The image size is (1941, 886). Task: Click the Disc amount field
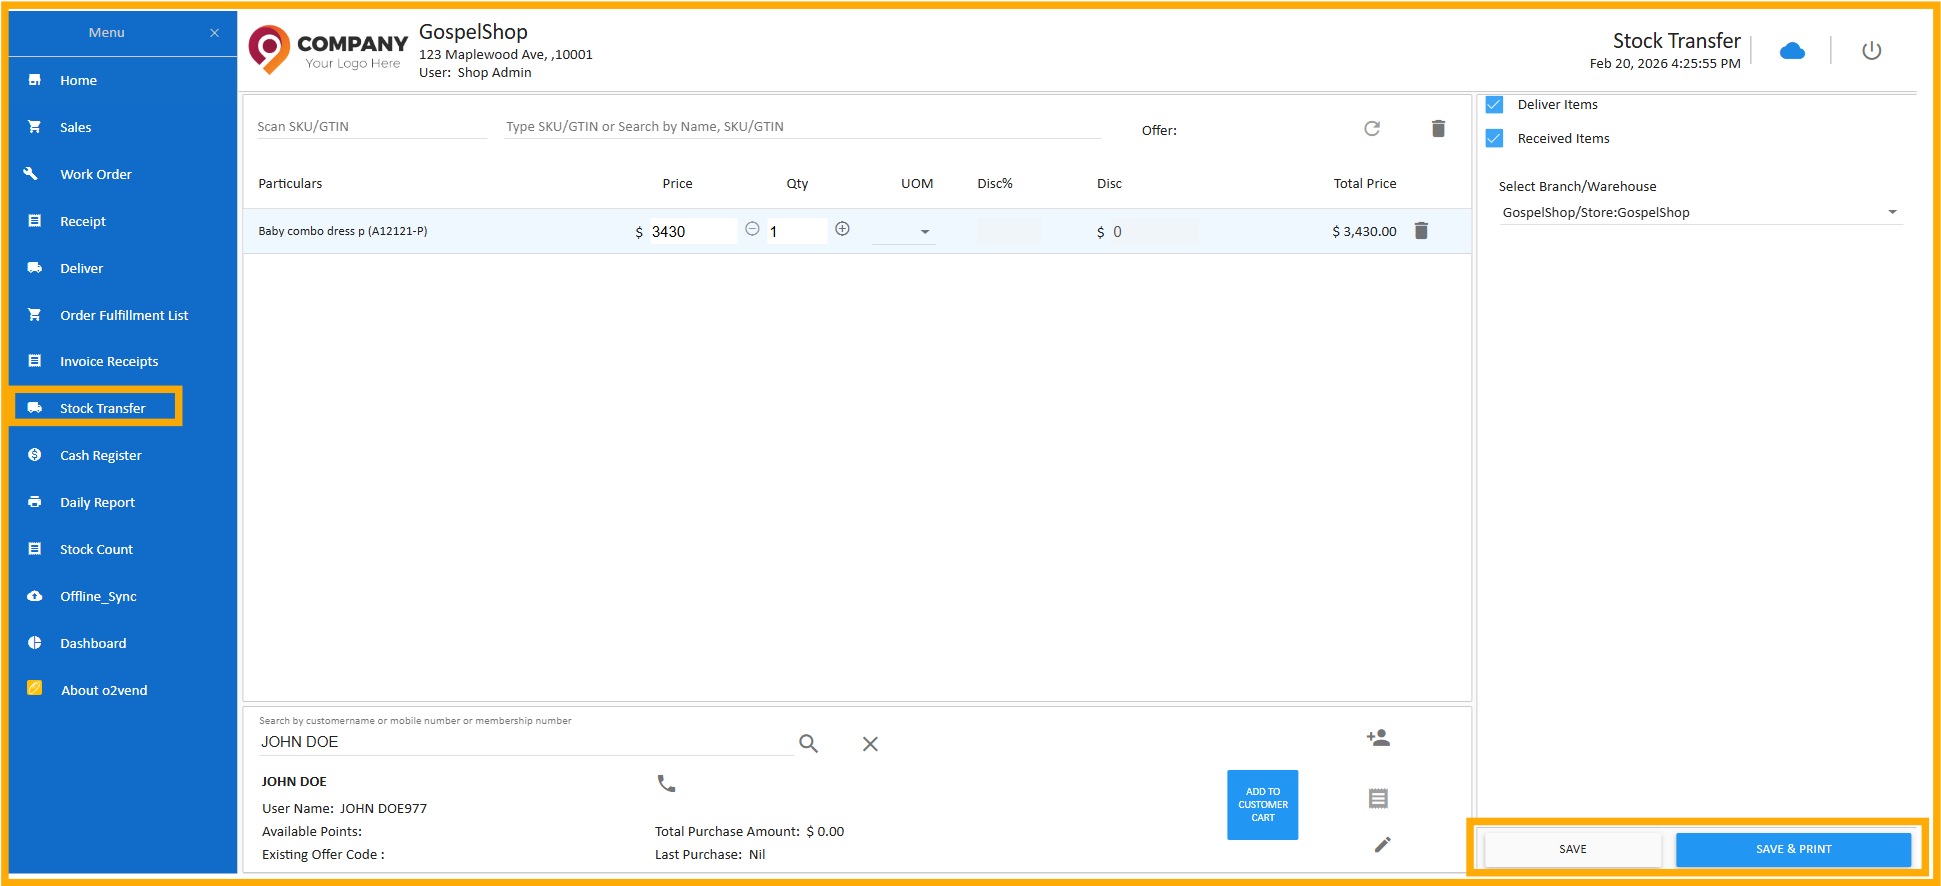click(x=1154, y=232)
